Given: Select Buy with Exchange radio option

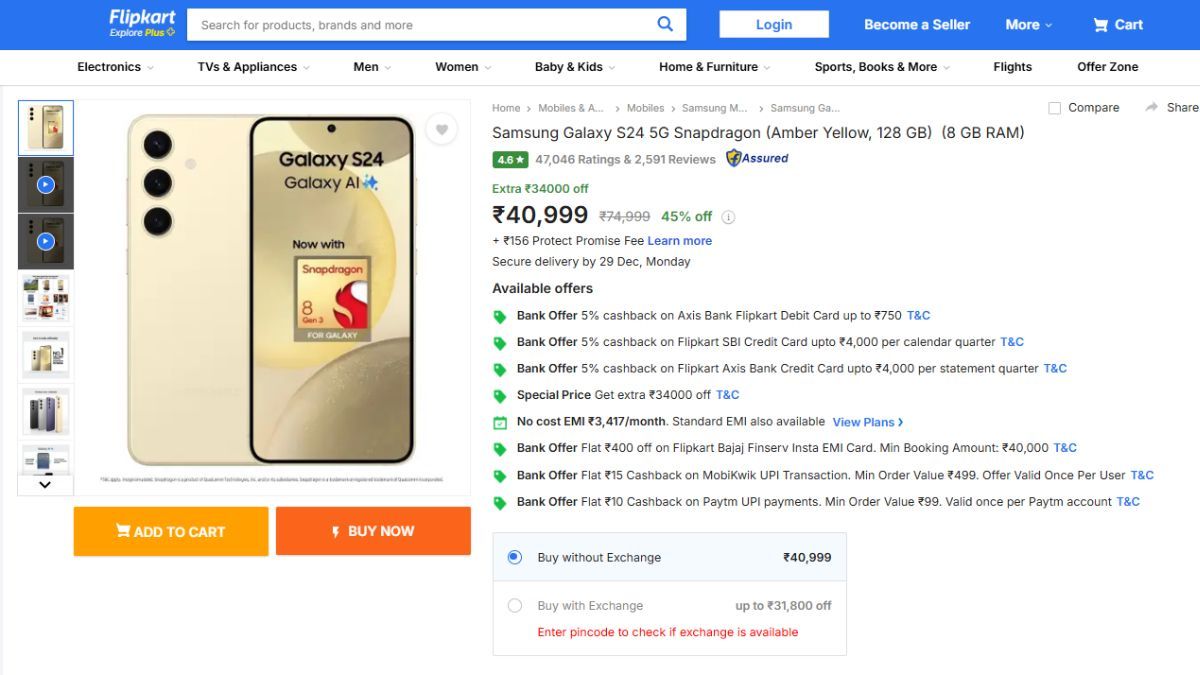Looking at the screenshot, I should tap(514, 605).
